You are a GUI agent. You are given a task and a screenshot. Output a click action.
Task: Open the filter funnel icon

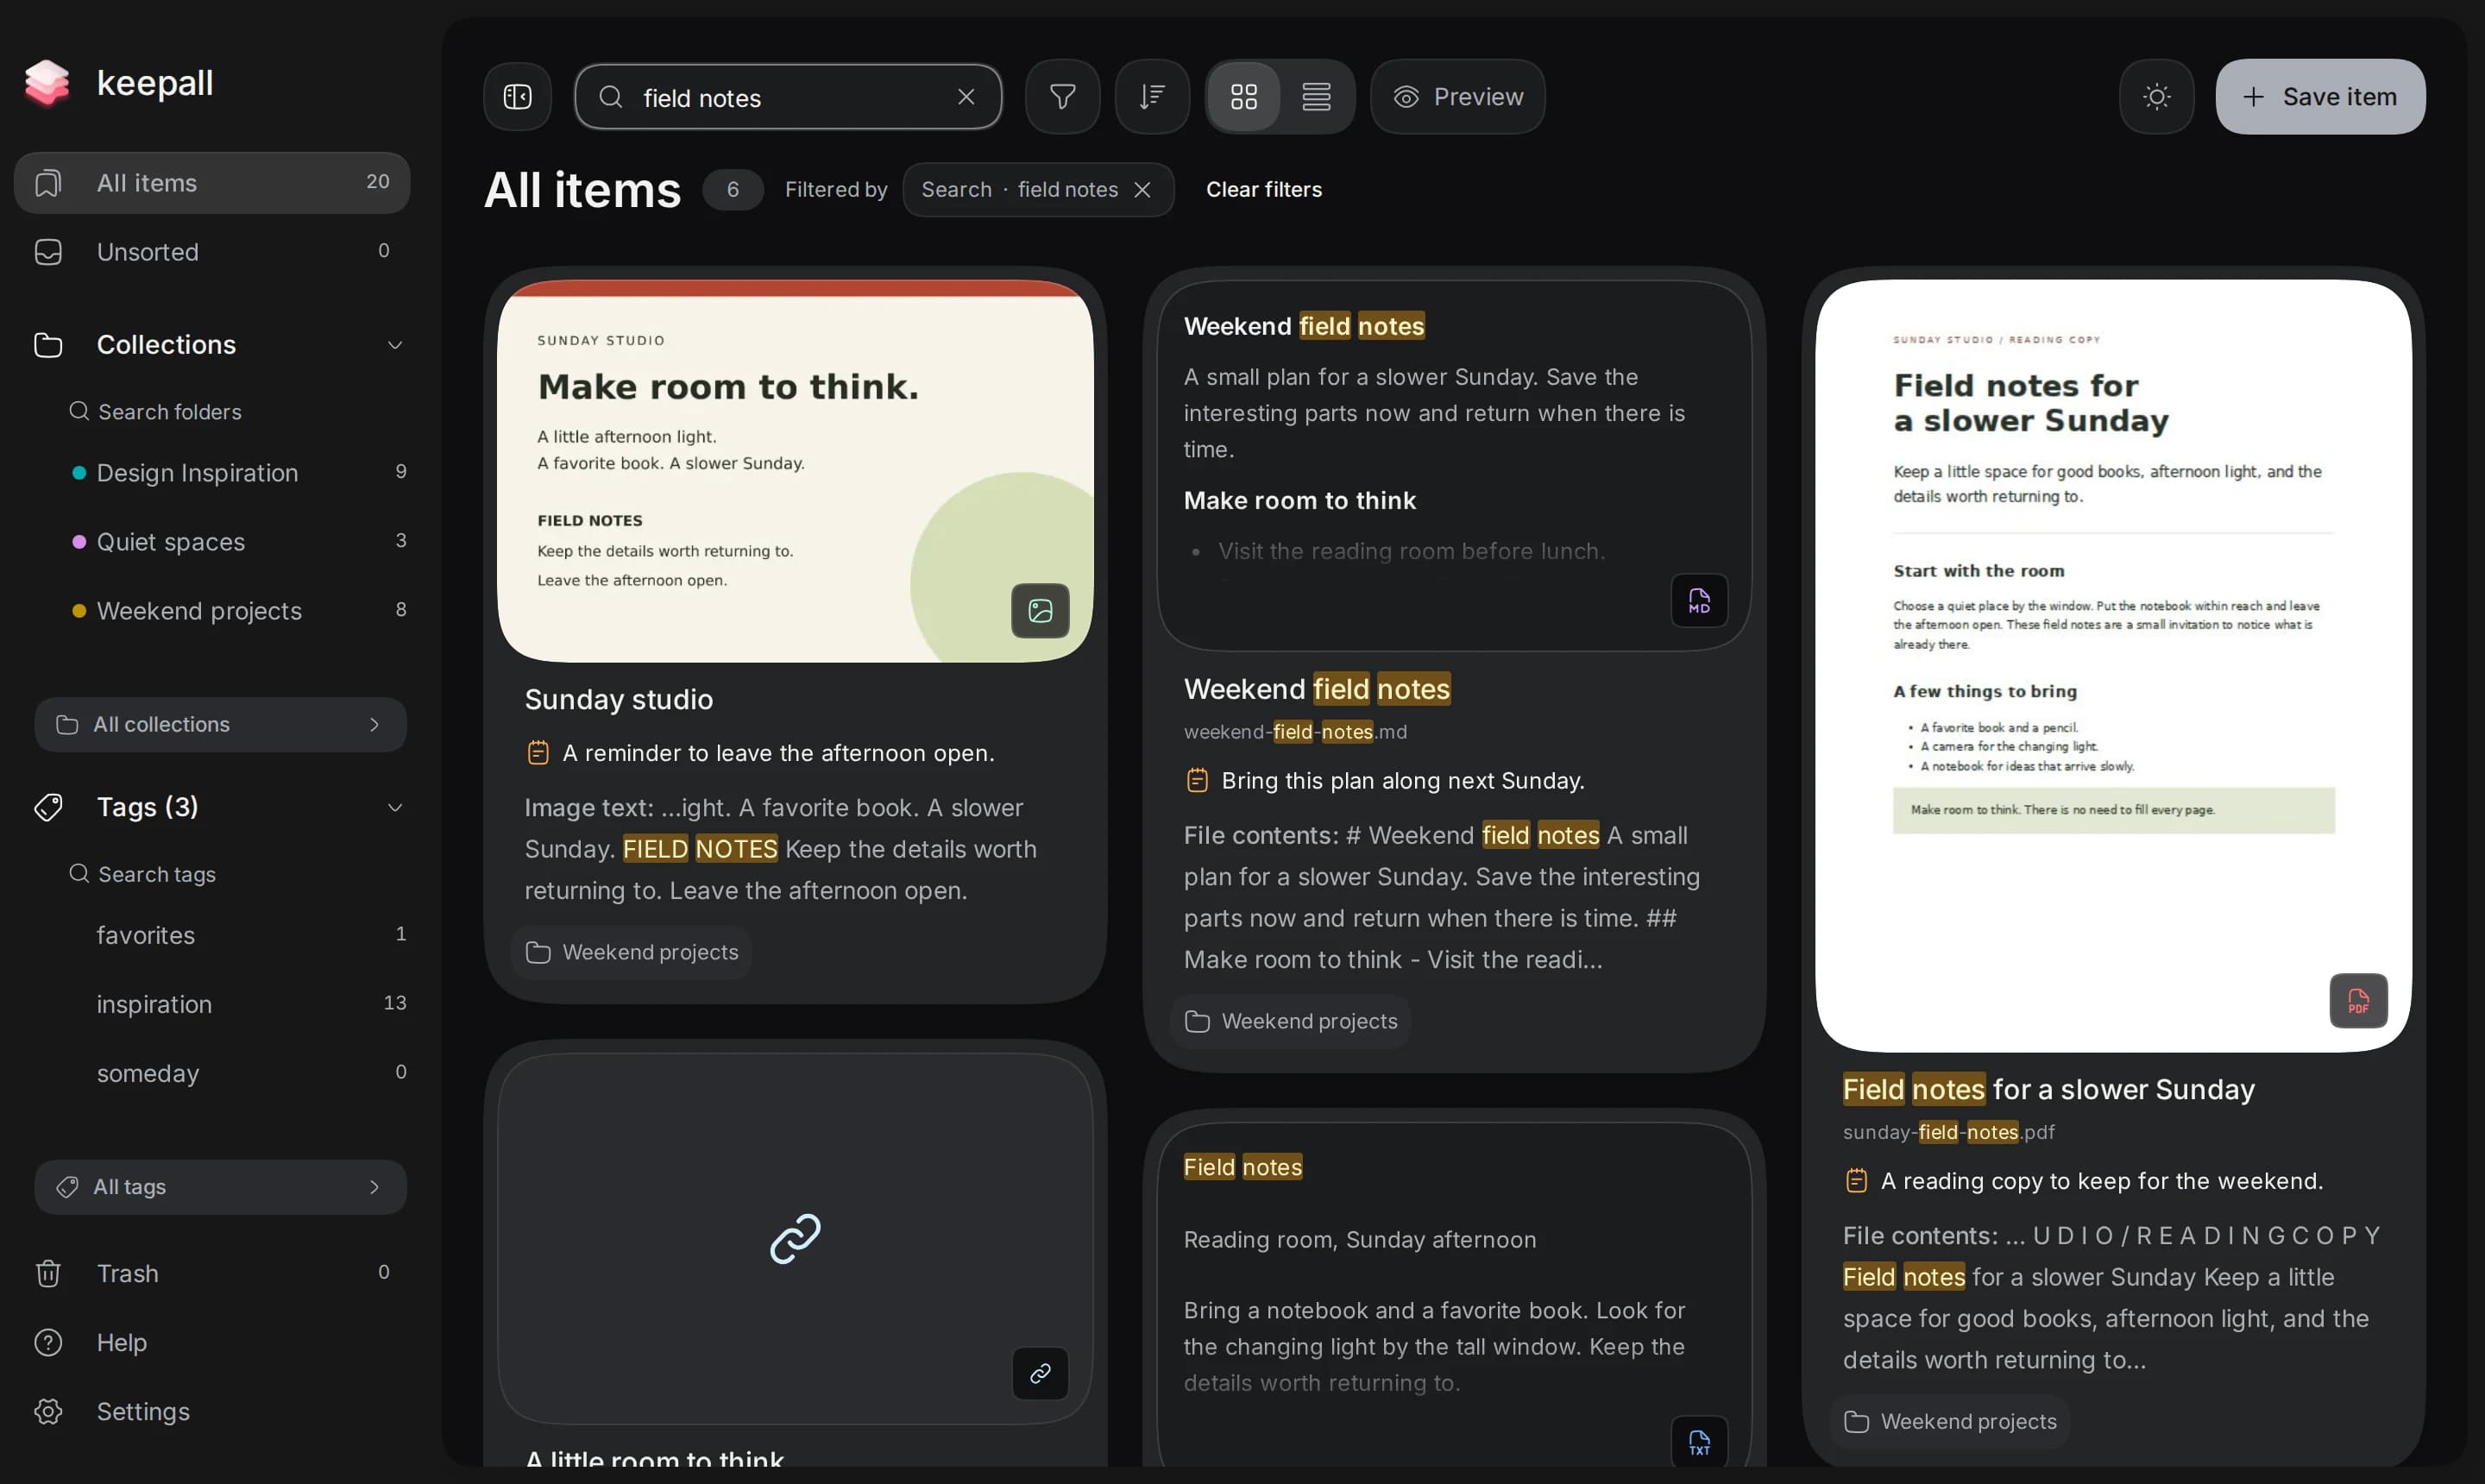1062,97
